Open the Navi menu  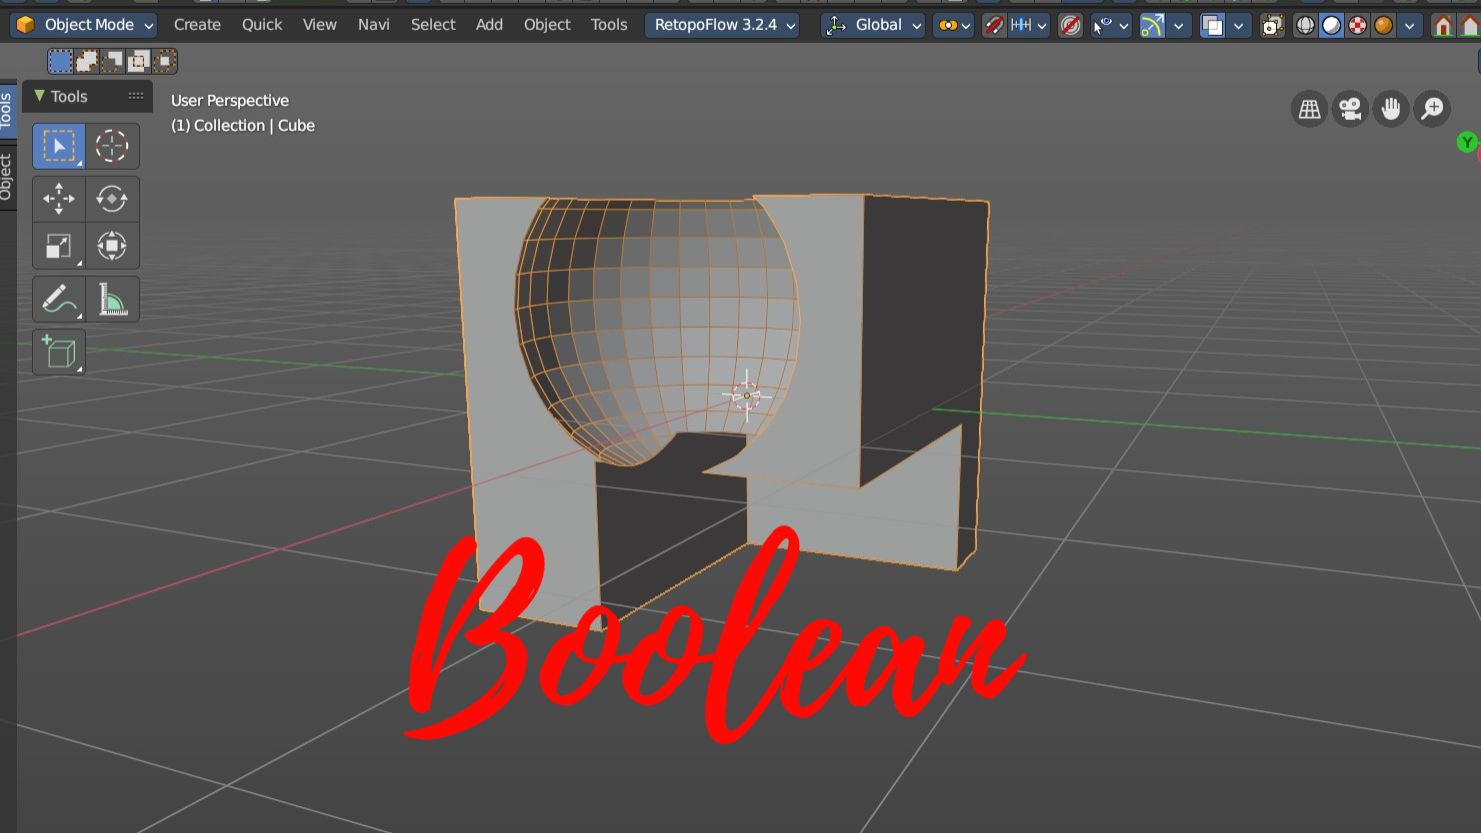tap(374, 25)
